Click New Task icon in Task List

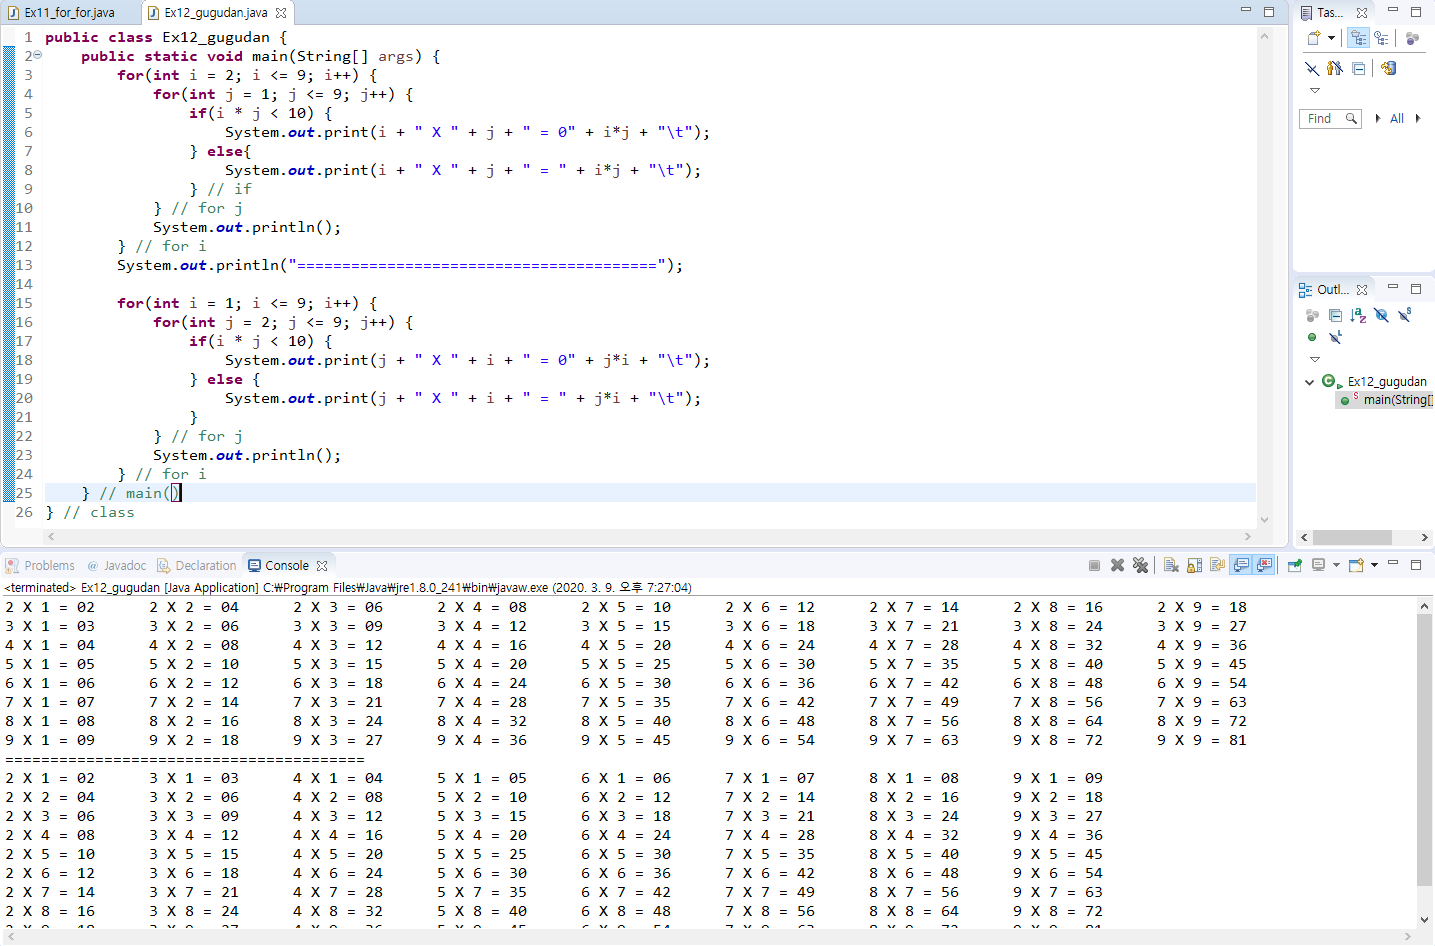(x=1314, y=38)
